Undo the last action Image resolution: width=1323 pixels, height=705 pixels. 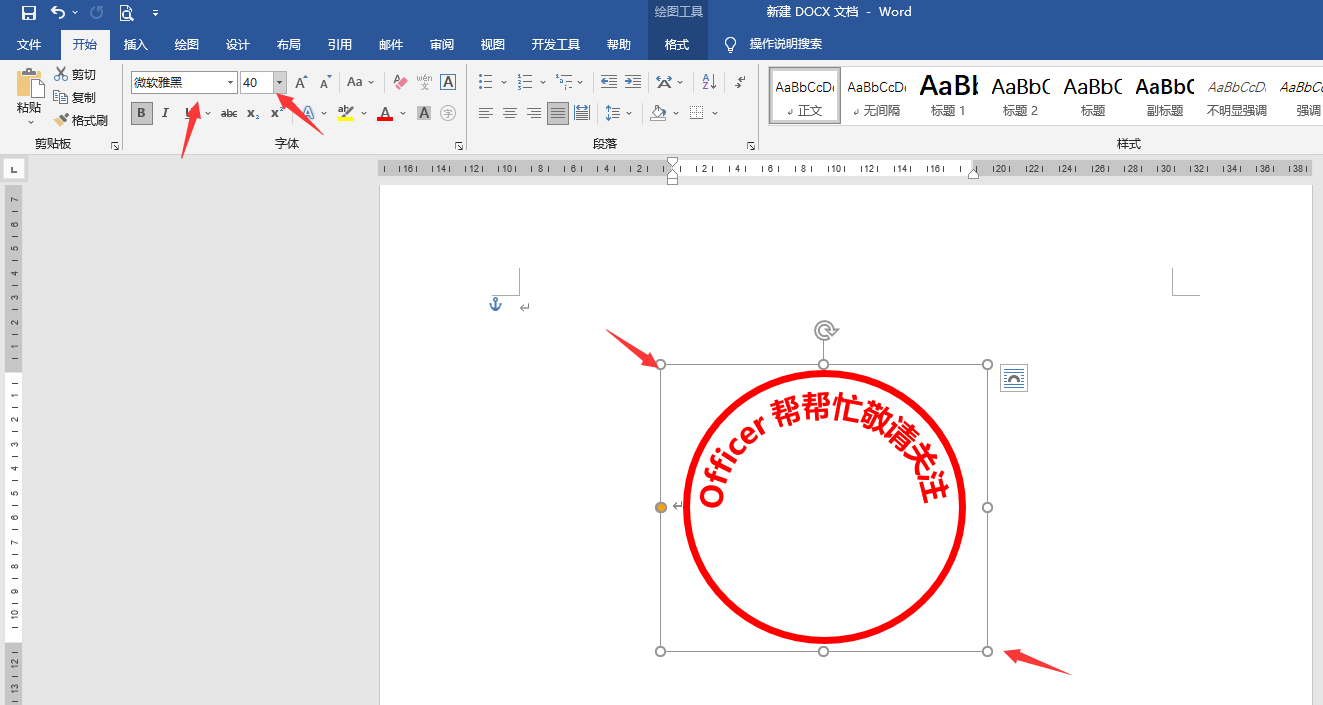(58, 13)
